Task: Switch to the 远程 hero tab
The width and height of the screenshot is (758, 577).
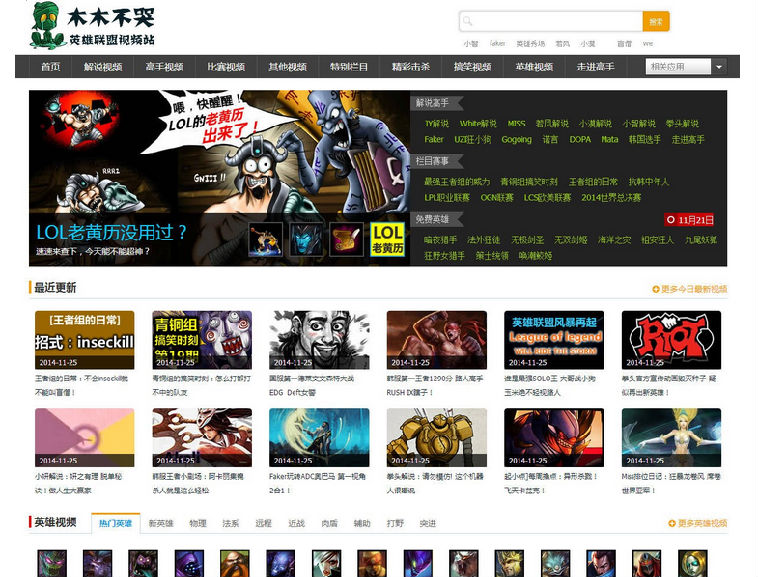Action: (x=263, y=523)
